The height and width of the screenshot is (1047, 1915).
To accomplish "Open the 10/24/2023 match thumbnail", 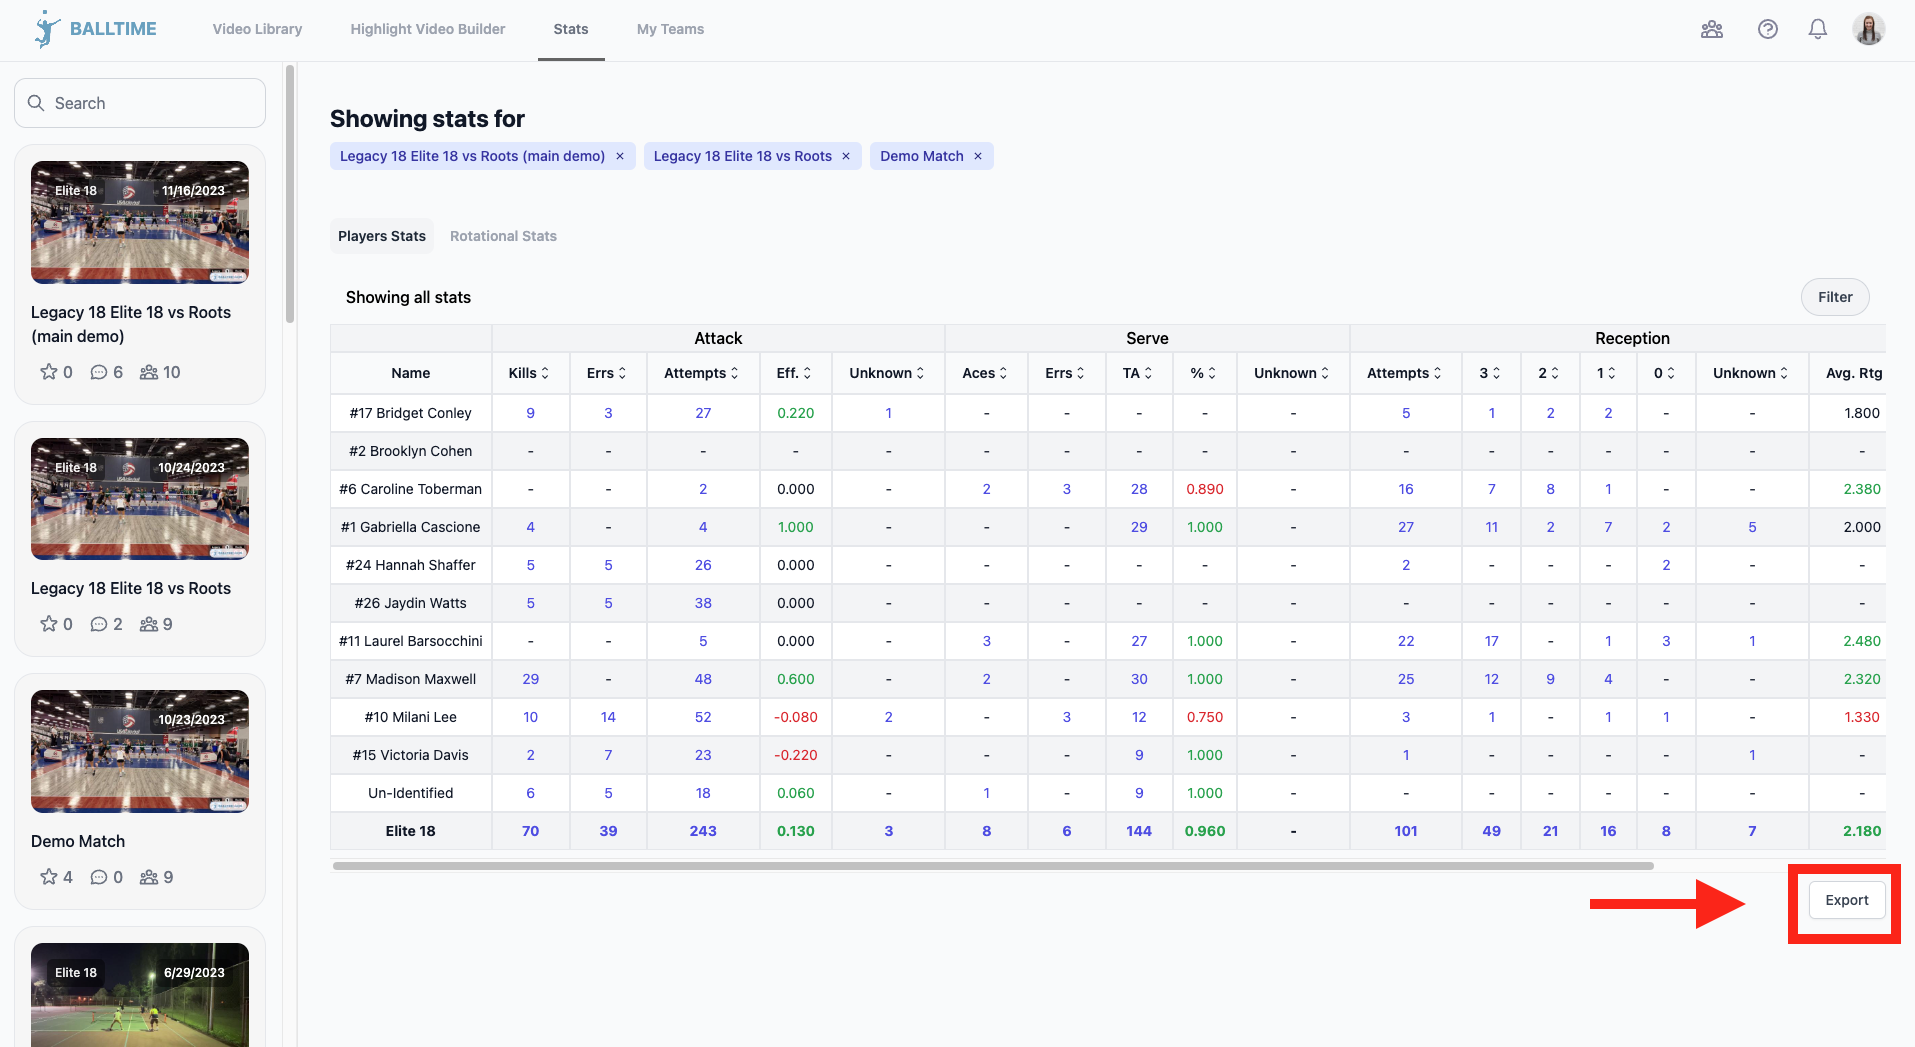I will click(x=140, y=499).
